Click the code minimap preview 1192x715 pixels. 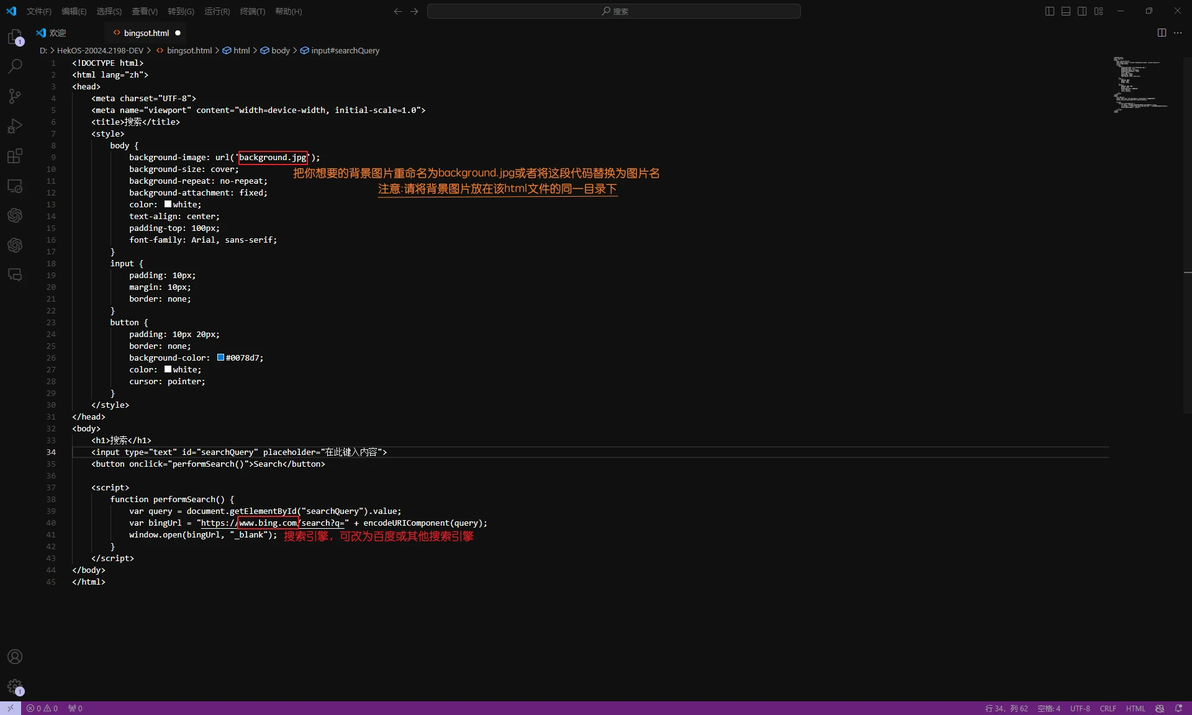(x=1140, y=84)
